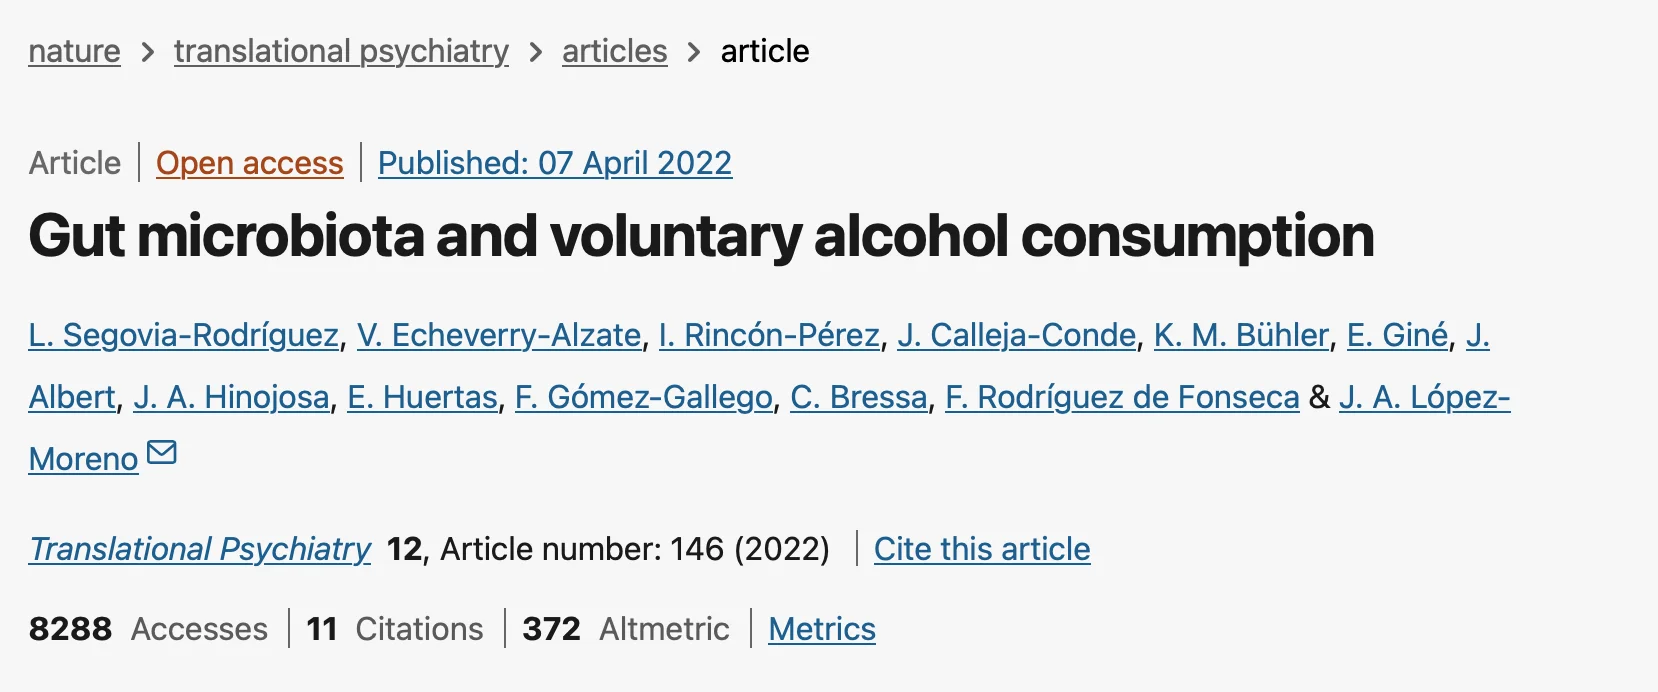Open author F. Rodríguez de Fonseca
This screenshot has height=692, width=1658.
1122,397
